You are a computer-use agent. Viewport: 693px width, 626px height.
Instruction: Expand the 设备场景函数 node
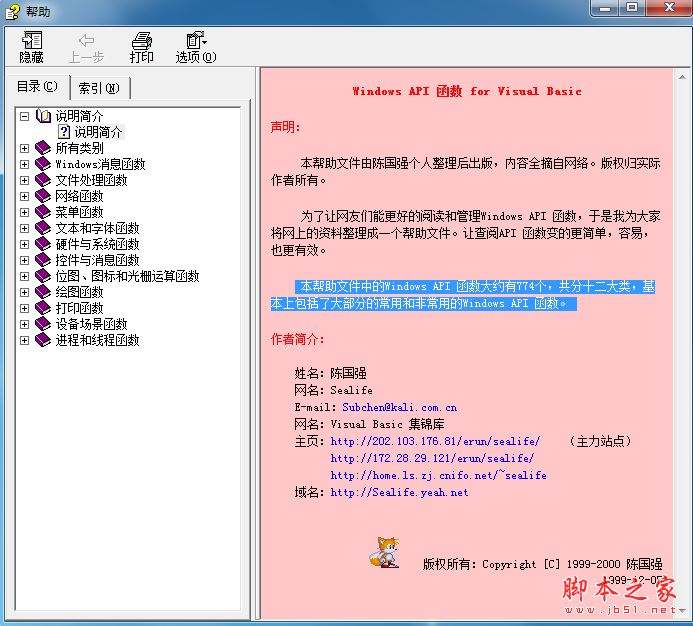point(24,324)
